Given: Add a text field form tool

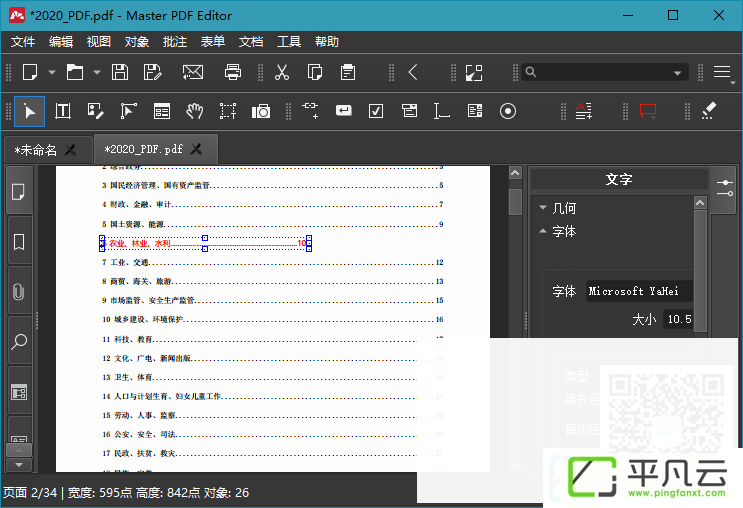Looking at the screenshot, I should pos(442,111).
